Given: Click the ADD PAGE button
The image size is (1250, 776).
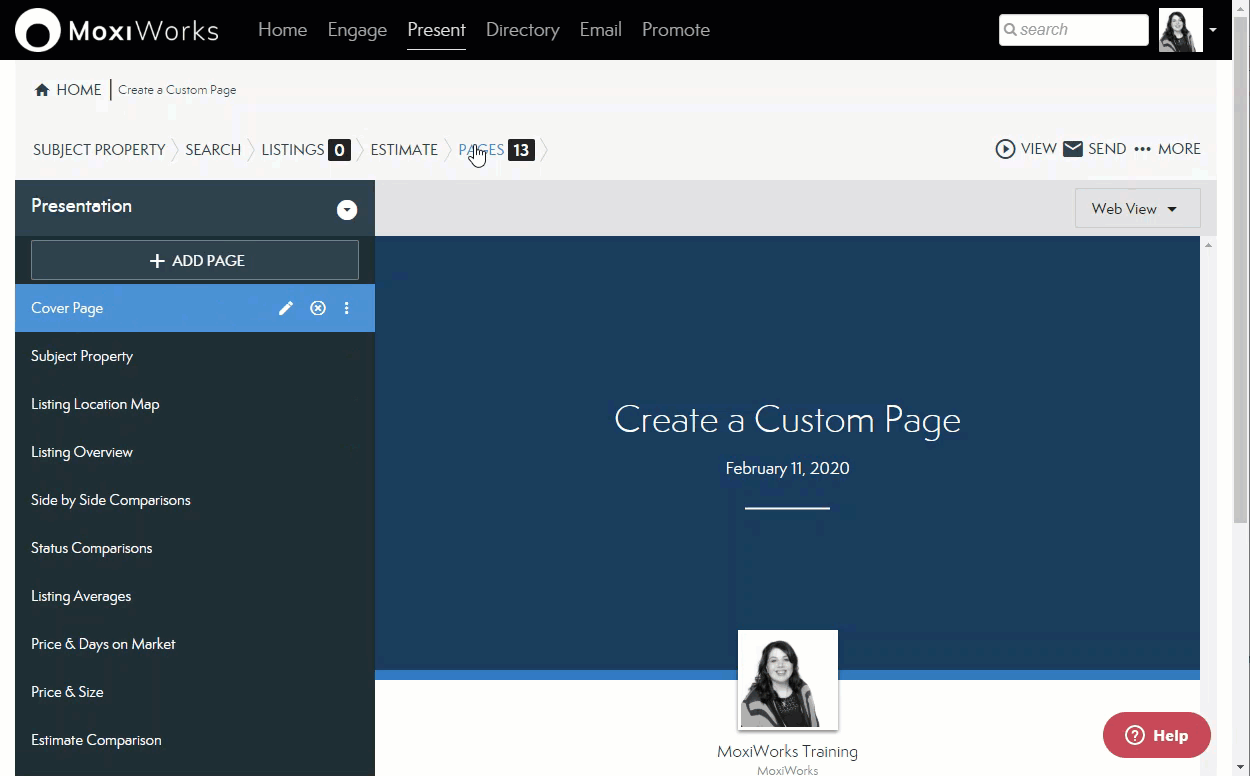Looking at the screenshot, I should (x=195, y=260).
